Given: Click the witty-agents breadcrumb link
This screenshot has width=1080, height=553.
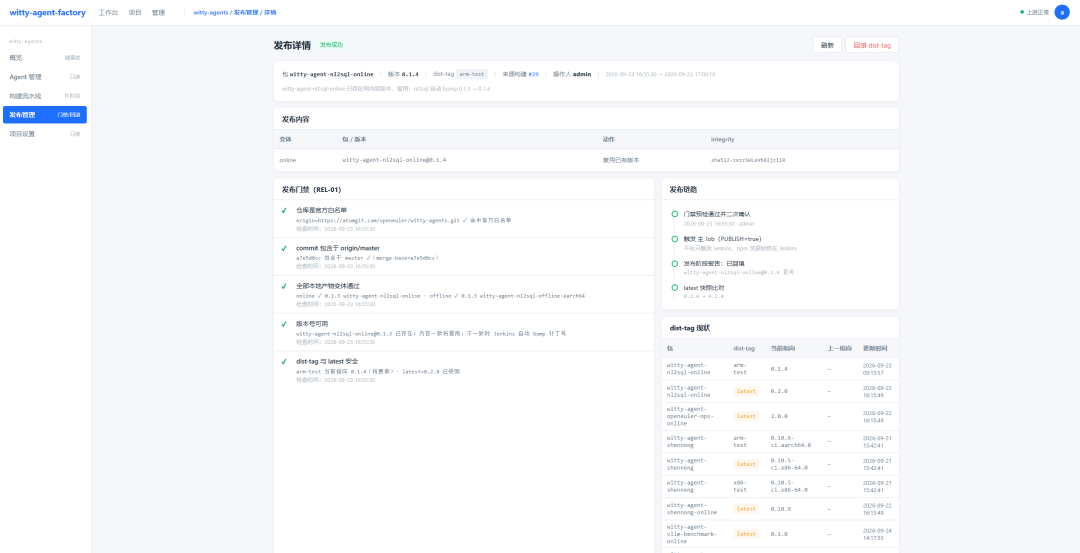Looking at the screenshot, I should coord(210,12).
